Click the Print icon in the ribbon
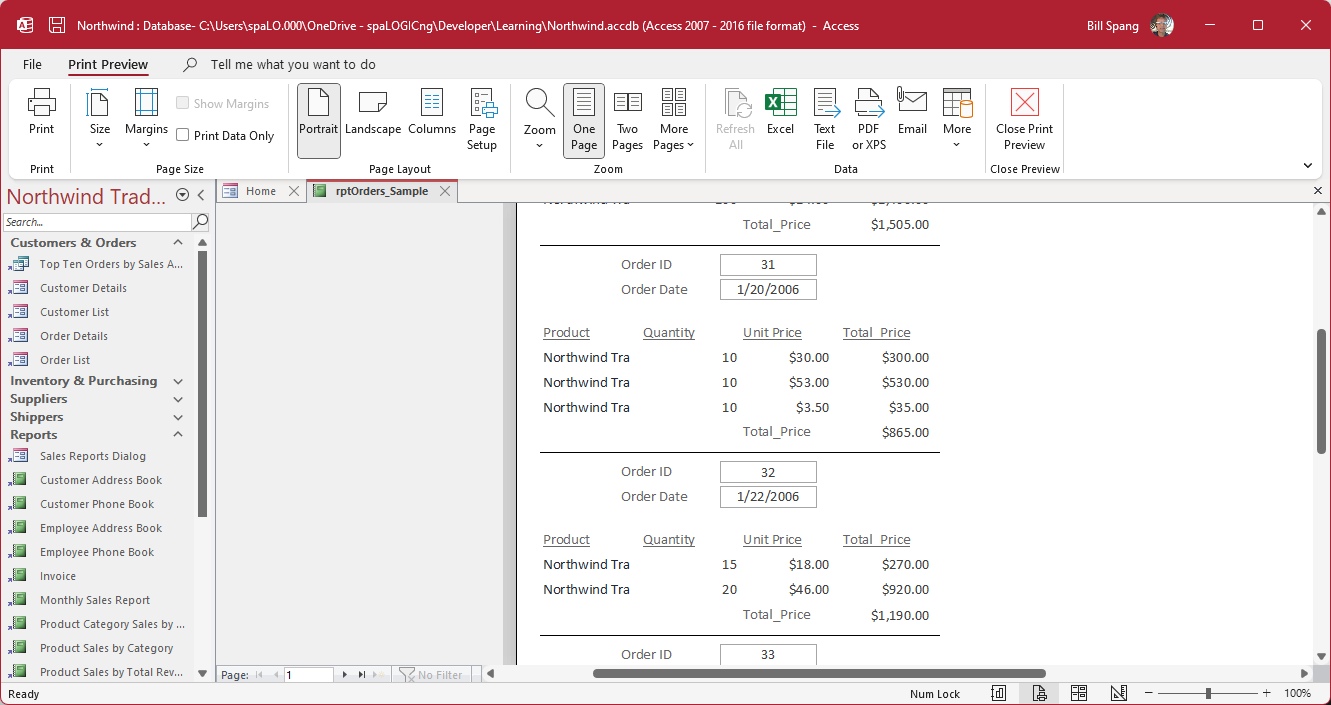This screenshot has width=1331, height=705. (x=41, y=112)
